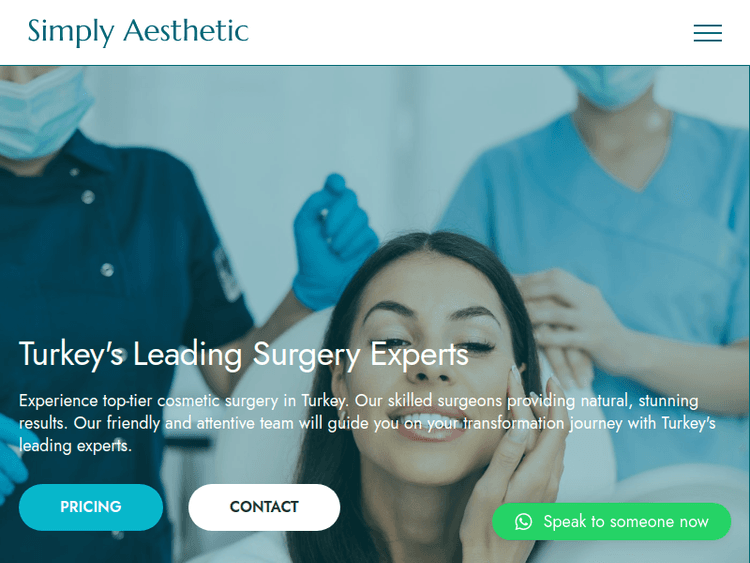Open the hamburger menu icon
750x563 pixels.
pyautogui.click(x=707, y=33)
